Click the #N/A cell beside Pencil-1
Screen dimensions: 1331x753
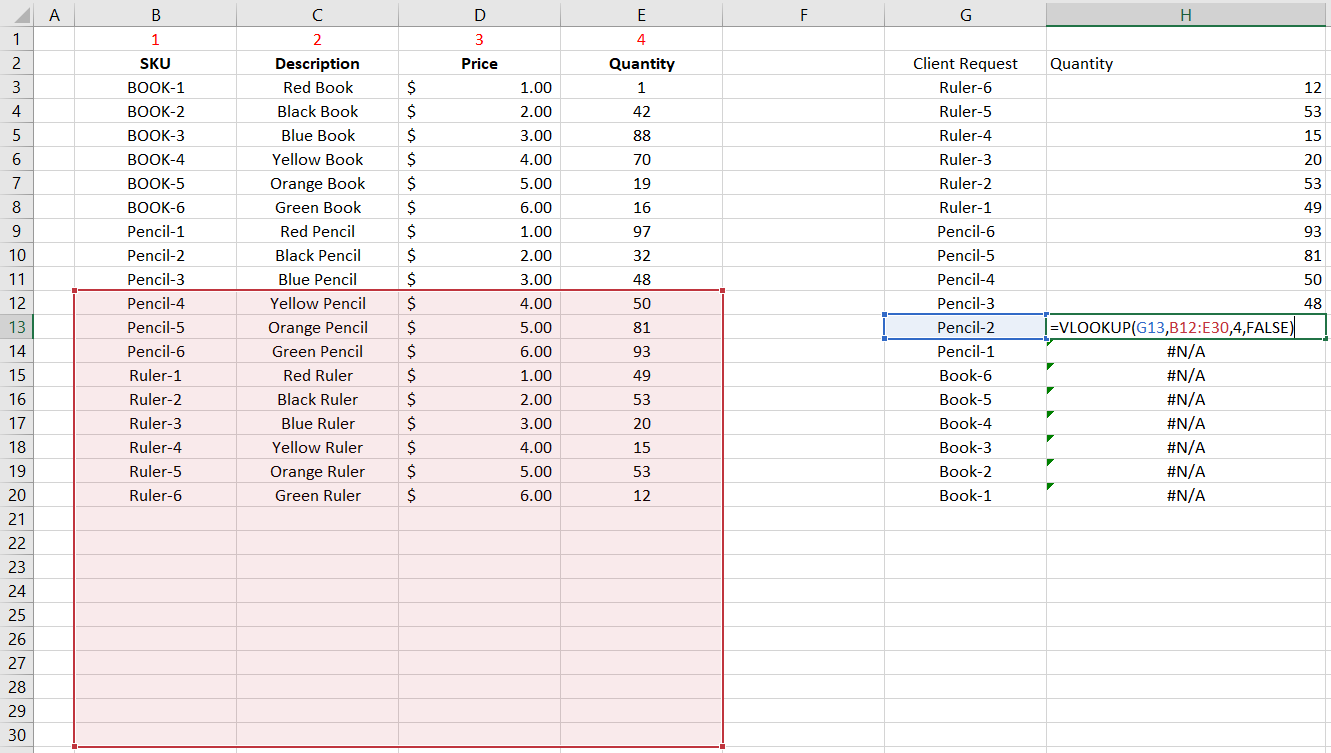pos(1185,351)
